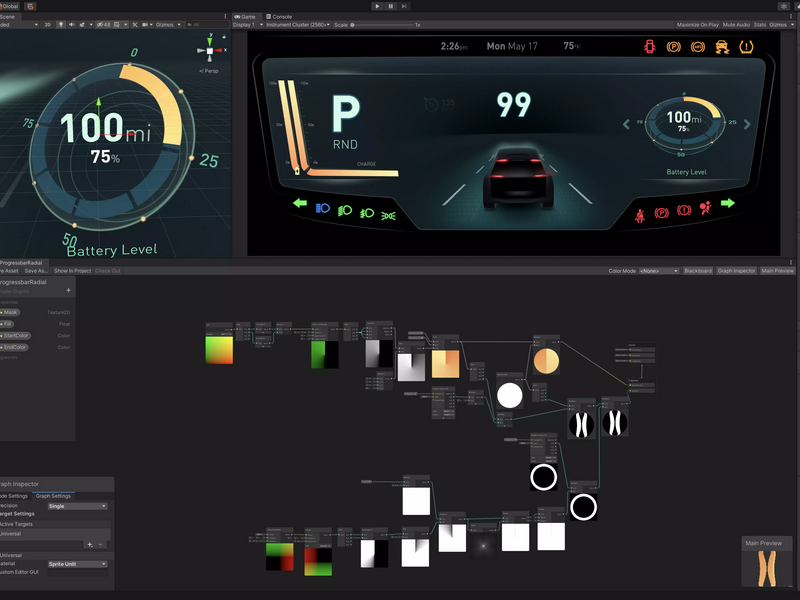Open Scene view Gizmos dropdown
This screenshot has width=800, height=600.
pyautogui.click(x=168, y=24)
